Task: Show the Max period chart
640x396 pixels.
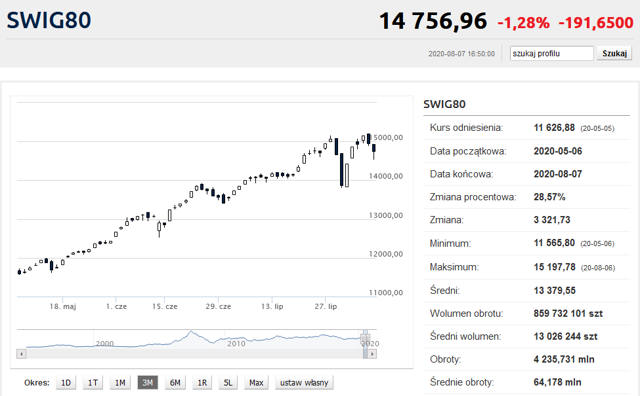Action: coord(256,383)
